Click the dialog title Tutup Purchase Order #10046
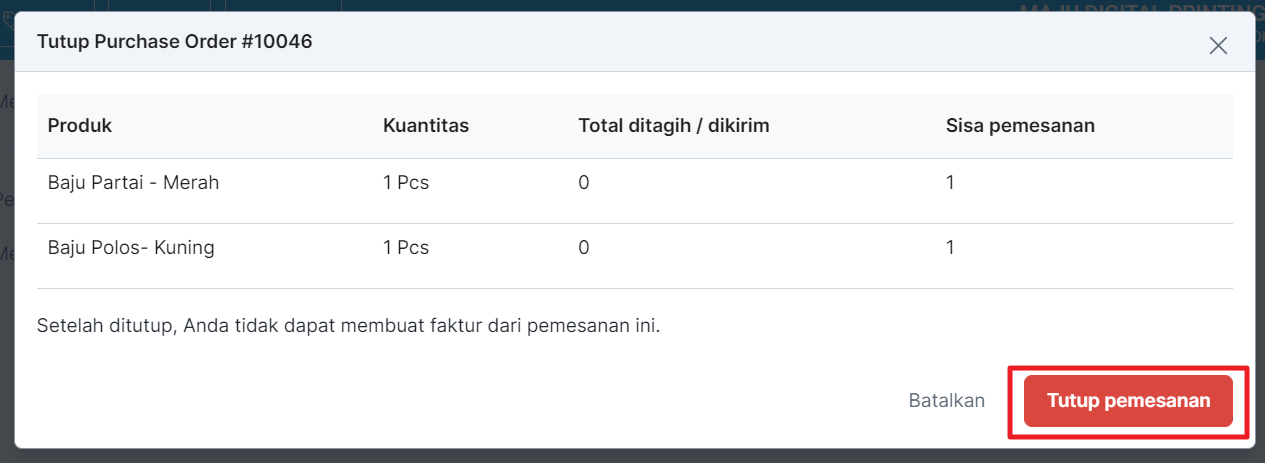Screen dimensions: 1265x463 (x=175, y=42)
